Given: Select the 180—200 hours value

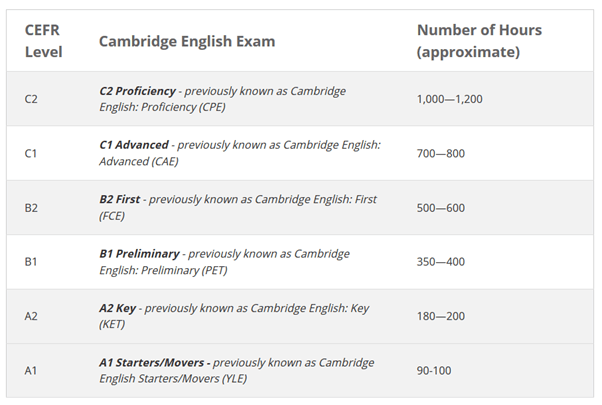Looking at the screenshot, I should [441, 316].
